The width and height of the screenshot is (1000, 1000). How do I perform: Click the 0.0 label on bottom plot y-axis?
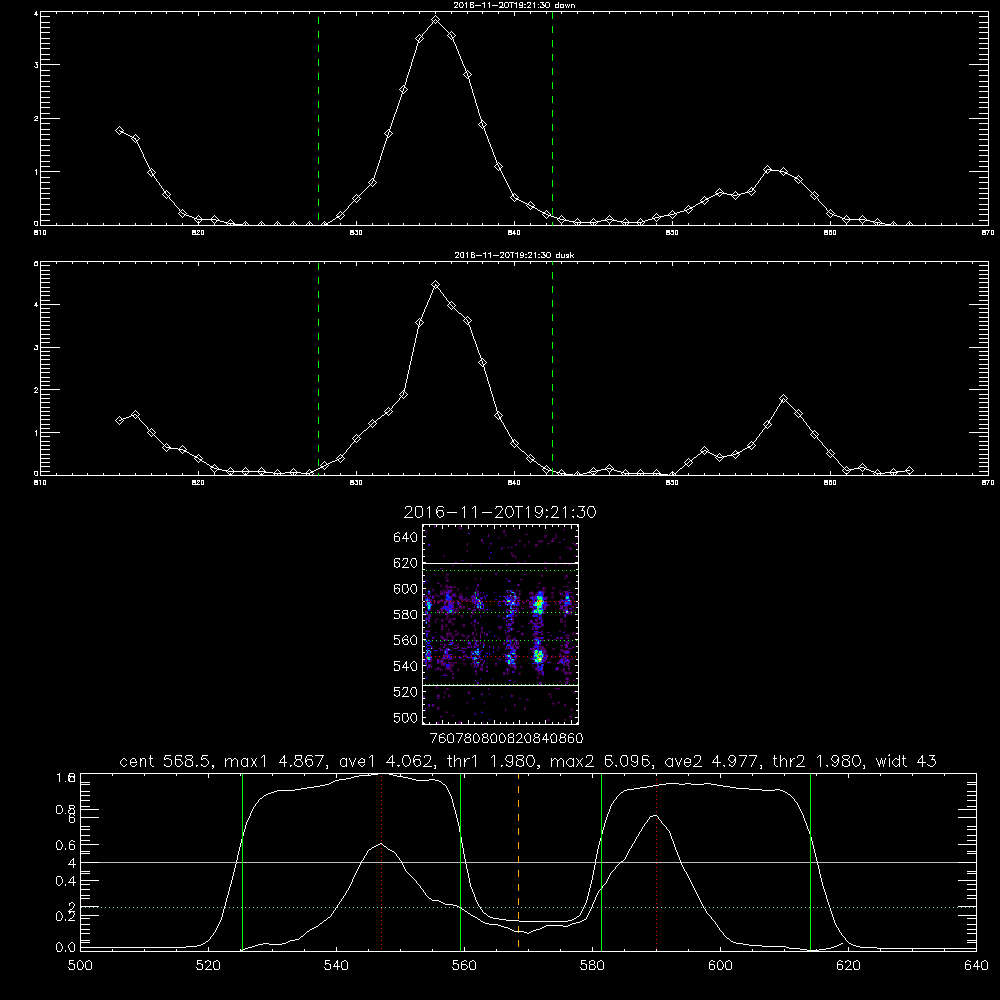pos(66,948)
